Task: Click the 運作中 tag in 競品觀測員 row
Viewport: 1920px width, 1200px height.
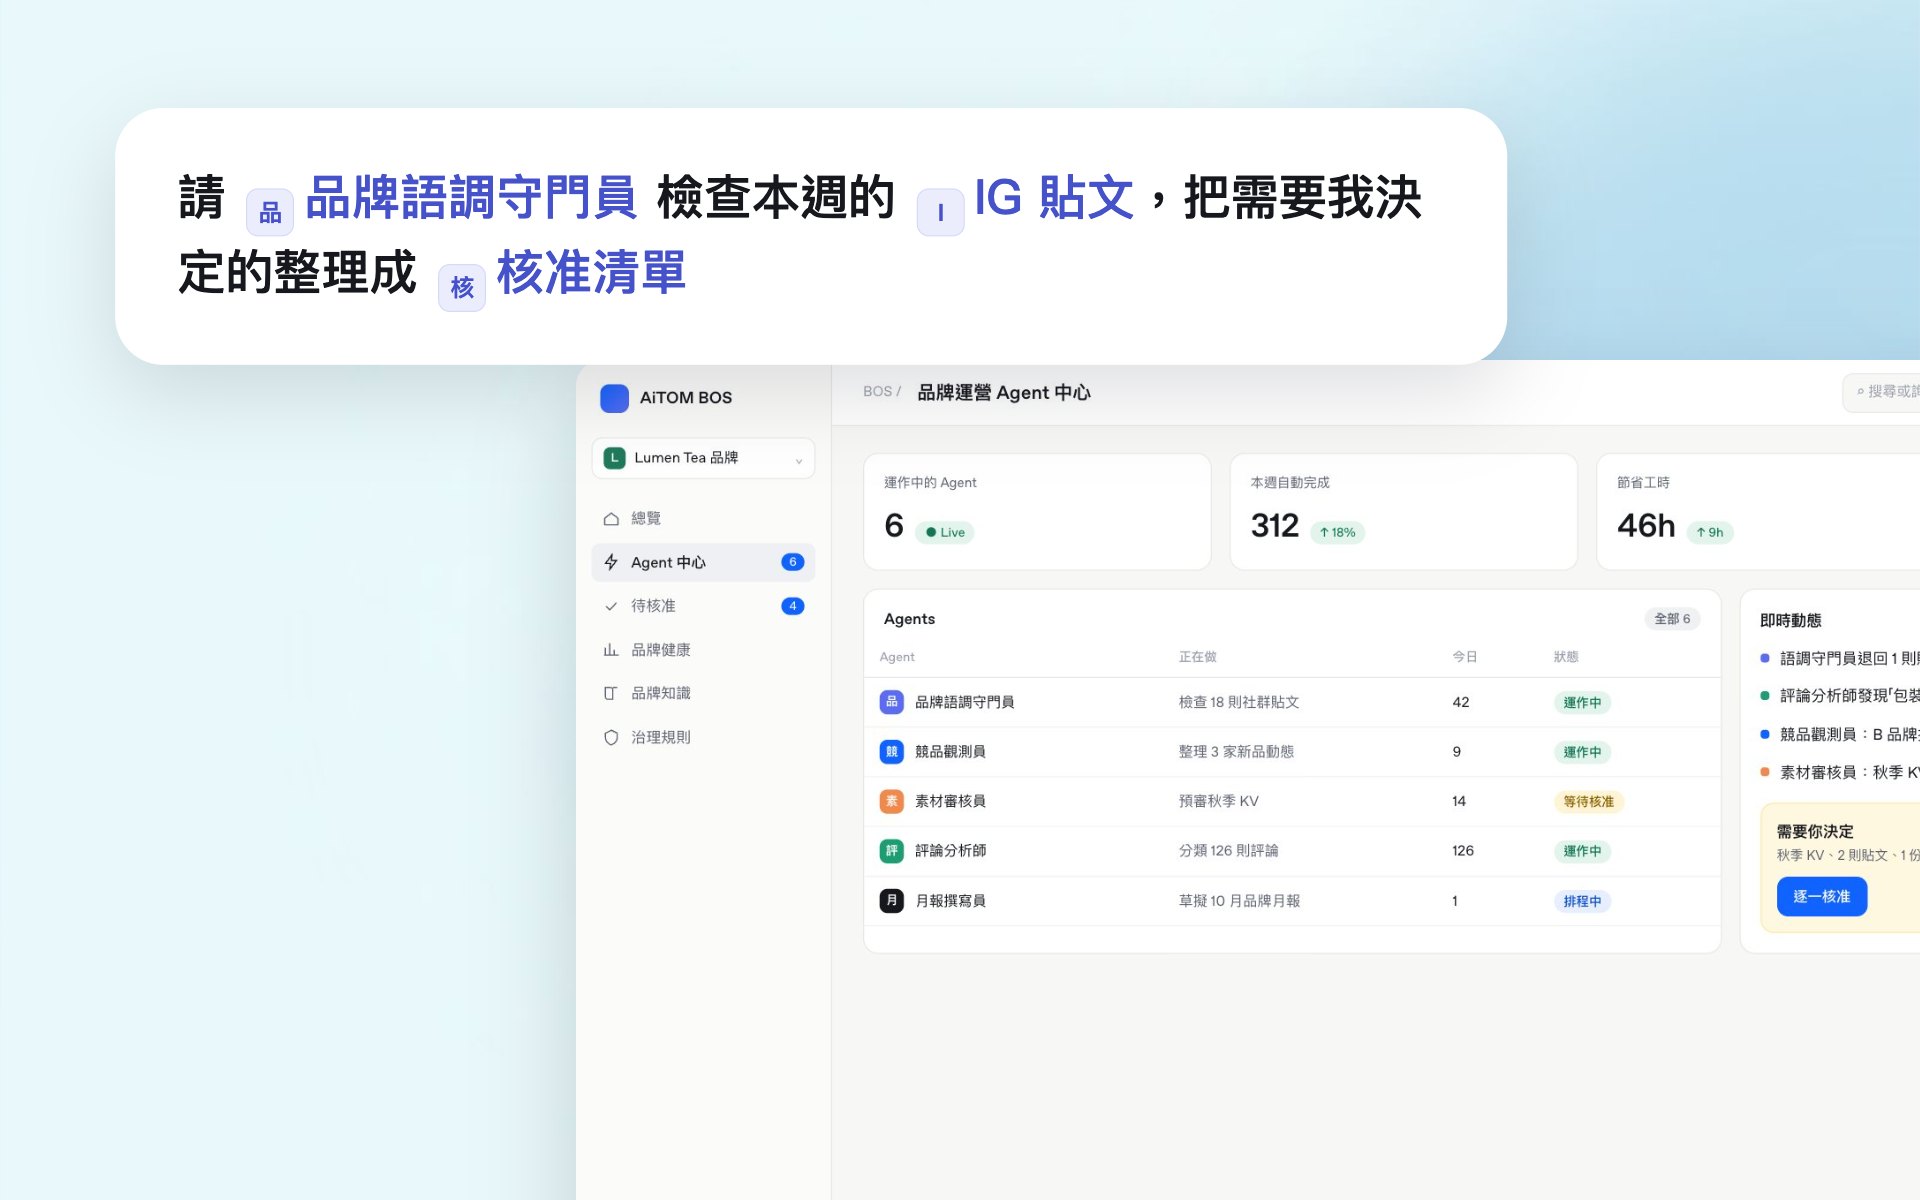Action: (1582, 752)
